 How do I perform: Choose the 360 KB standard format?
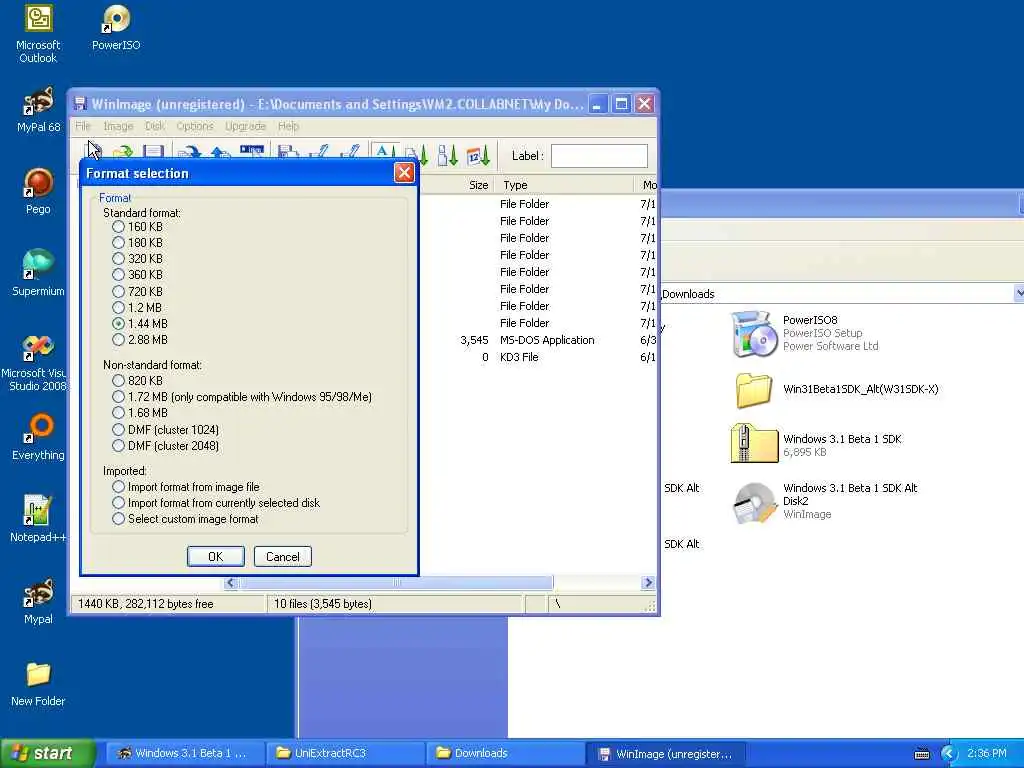(118, 275)
